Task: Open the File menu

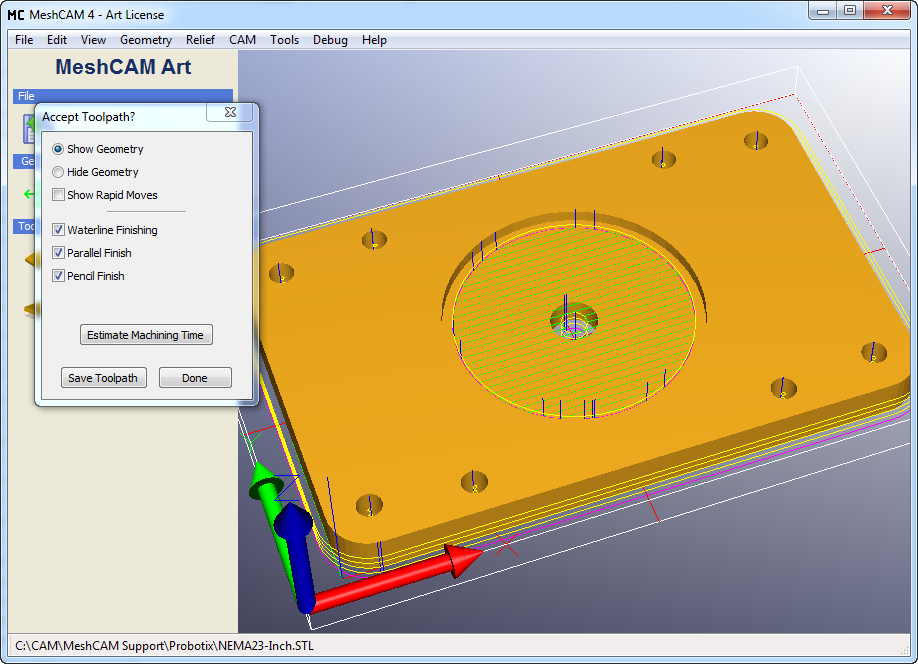Action: coord(24,40)
